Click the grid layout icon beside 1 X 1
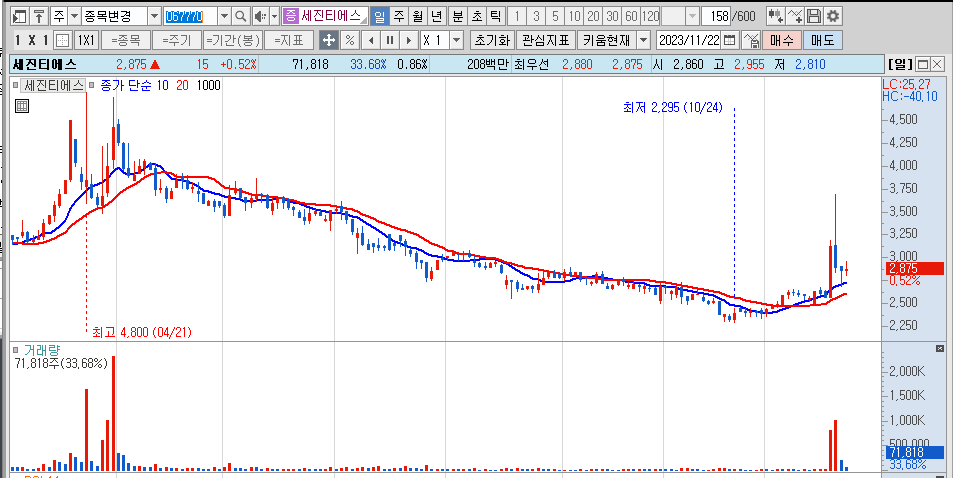The height and width of the screenshot is (478, 953). [x=62, y=41]
